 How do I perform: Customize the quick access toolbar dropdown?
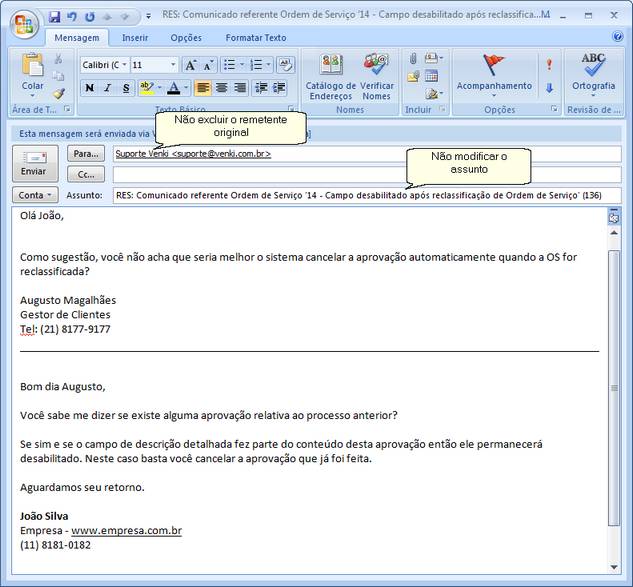coord(149,17)
